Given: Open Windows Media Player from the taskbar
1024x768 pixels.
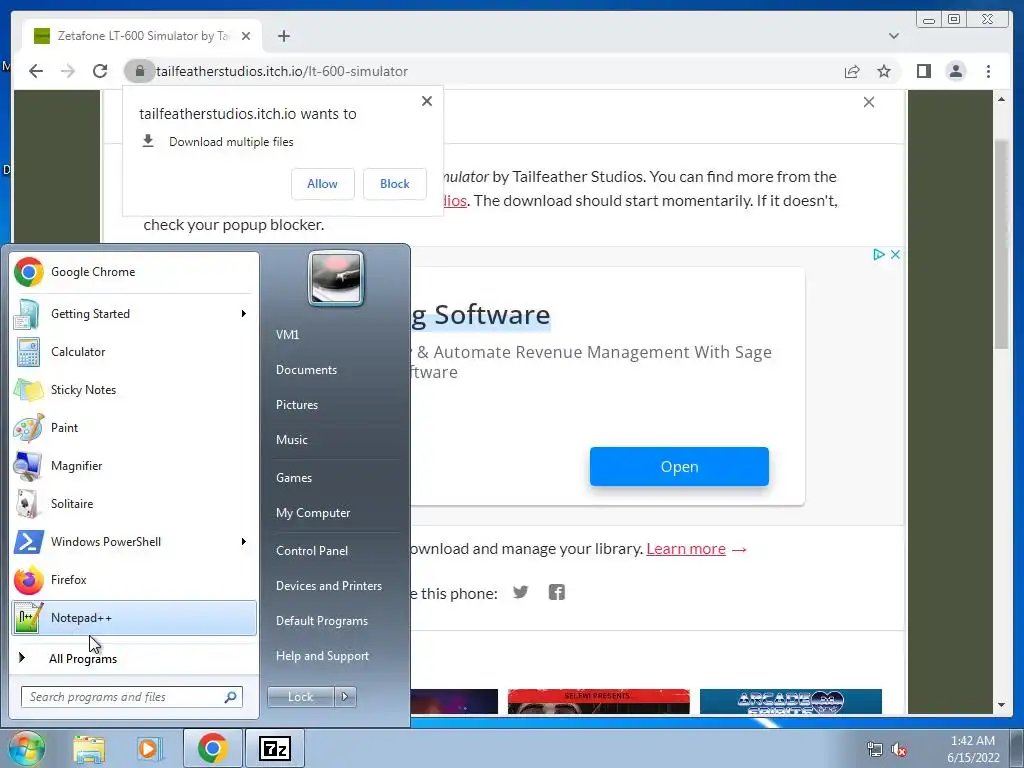Looking at the screenshot, I should pyautogui.click(x=150, y=748).
